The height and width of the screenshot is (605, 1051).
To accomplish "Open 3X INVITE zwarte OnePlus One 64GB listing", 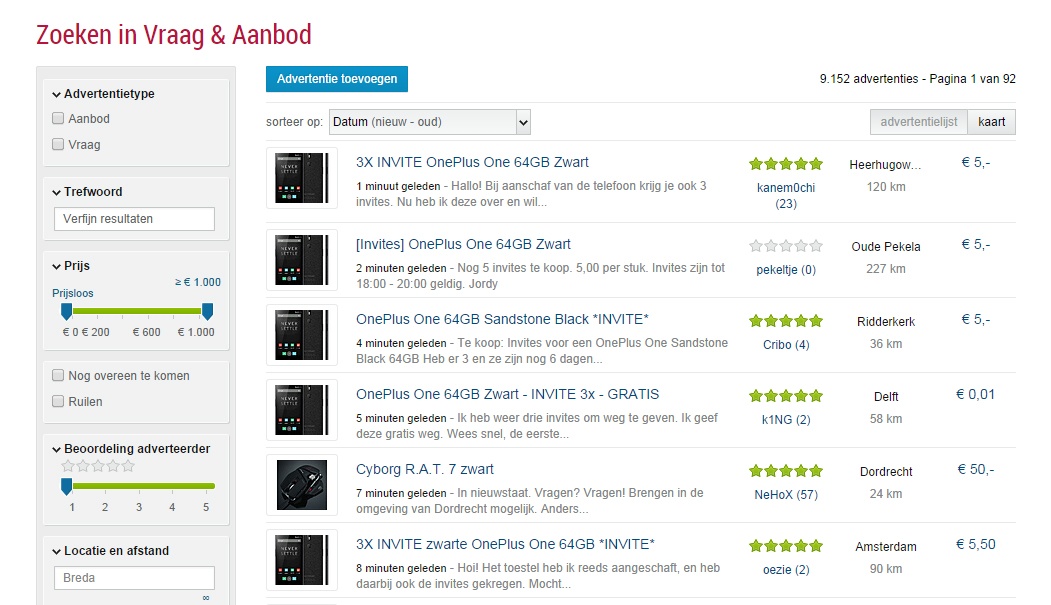I will click(x=505, y=544).
